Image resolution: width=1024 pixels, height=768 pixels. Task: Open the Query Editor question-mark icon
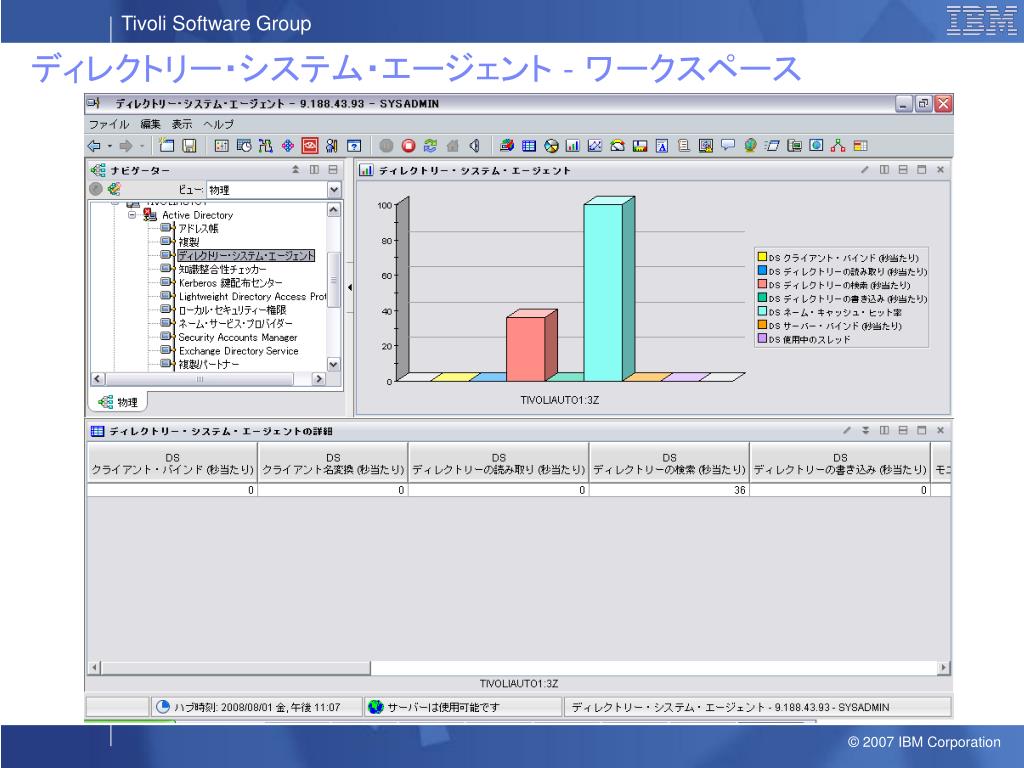click(354, 146)
